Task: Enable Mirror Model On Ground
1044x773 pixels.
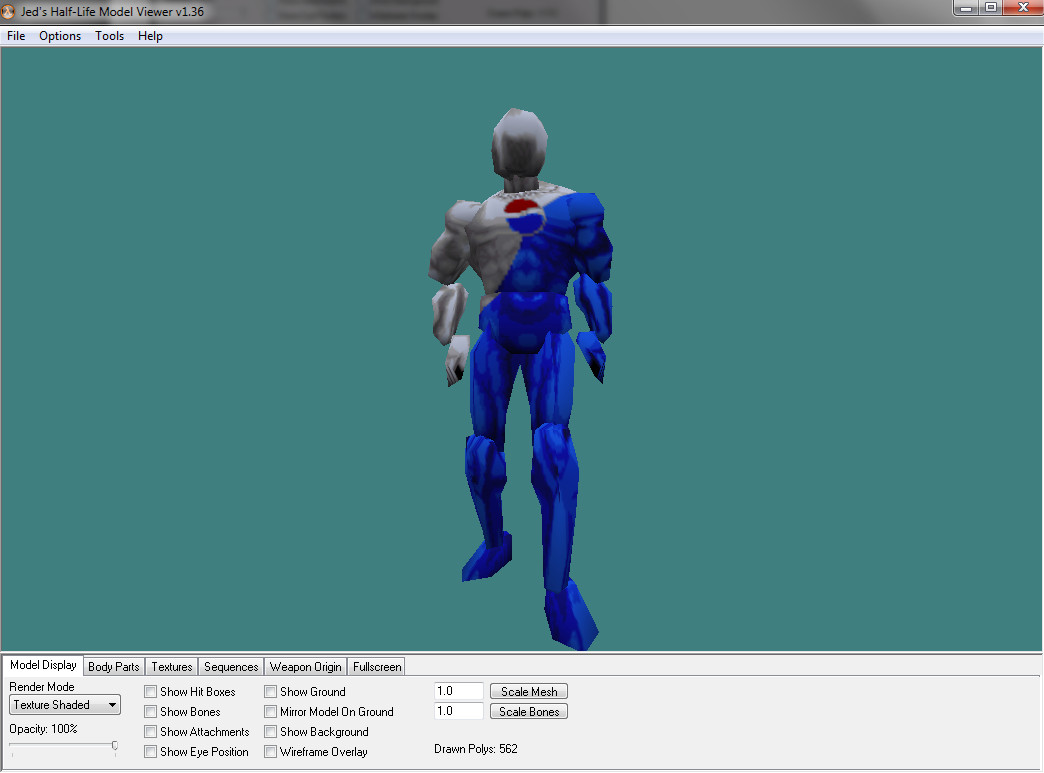Action: pos(270,711)
